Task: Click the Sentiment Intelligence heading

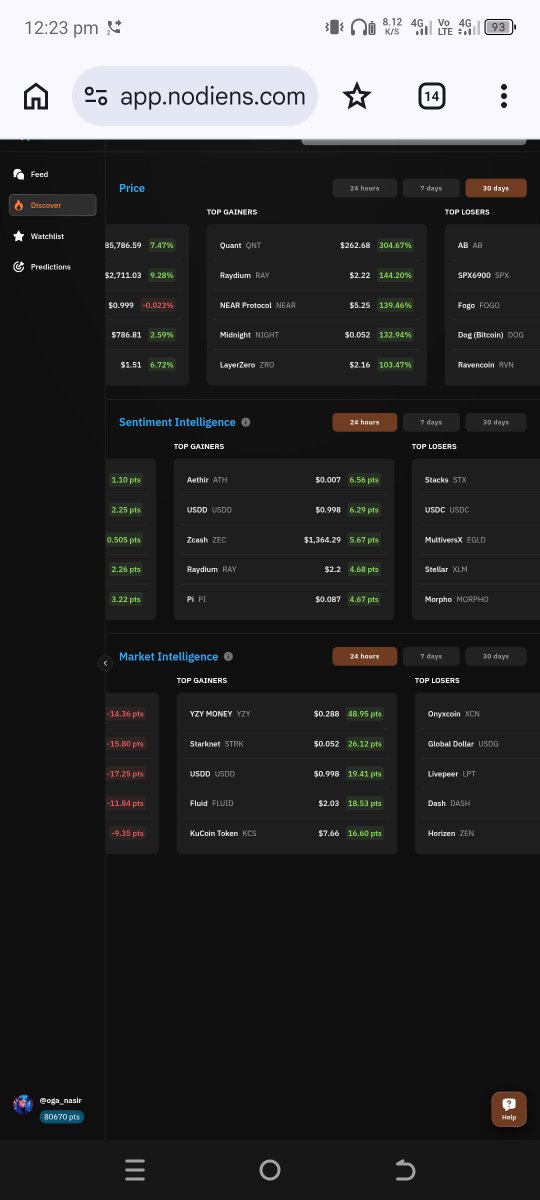Action: (x=177, y=422)
